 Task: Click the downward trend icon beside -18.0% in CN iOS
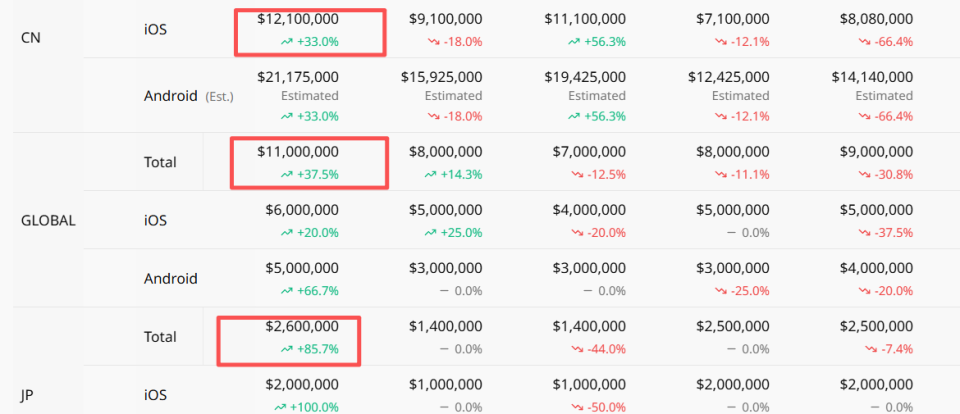pyautogui.click(x=433, y=42)
